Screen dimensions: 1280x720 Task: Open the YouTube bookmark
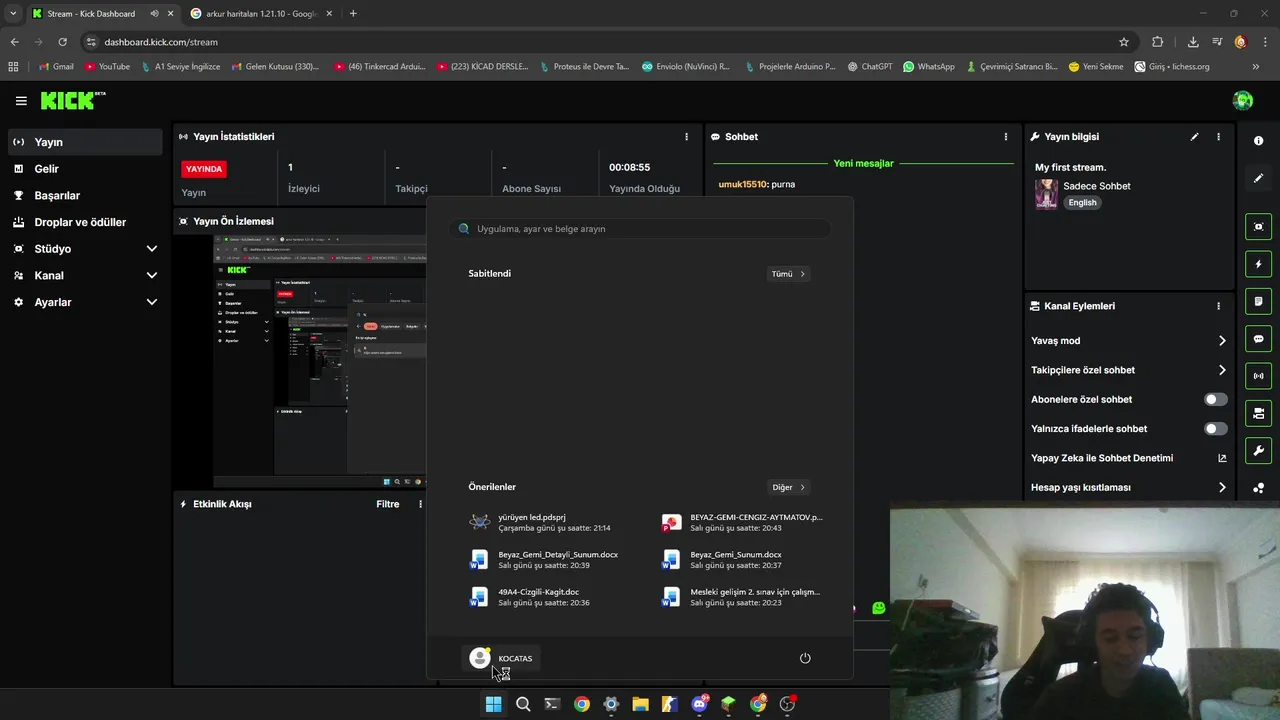(x=108, y=67)
